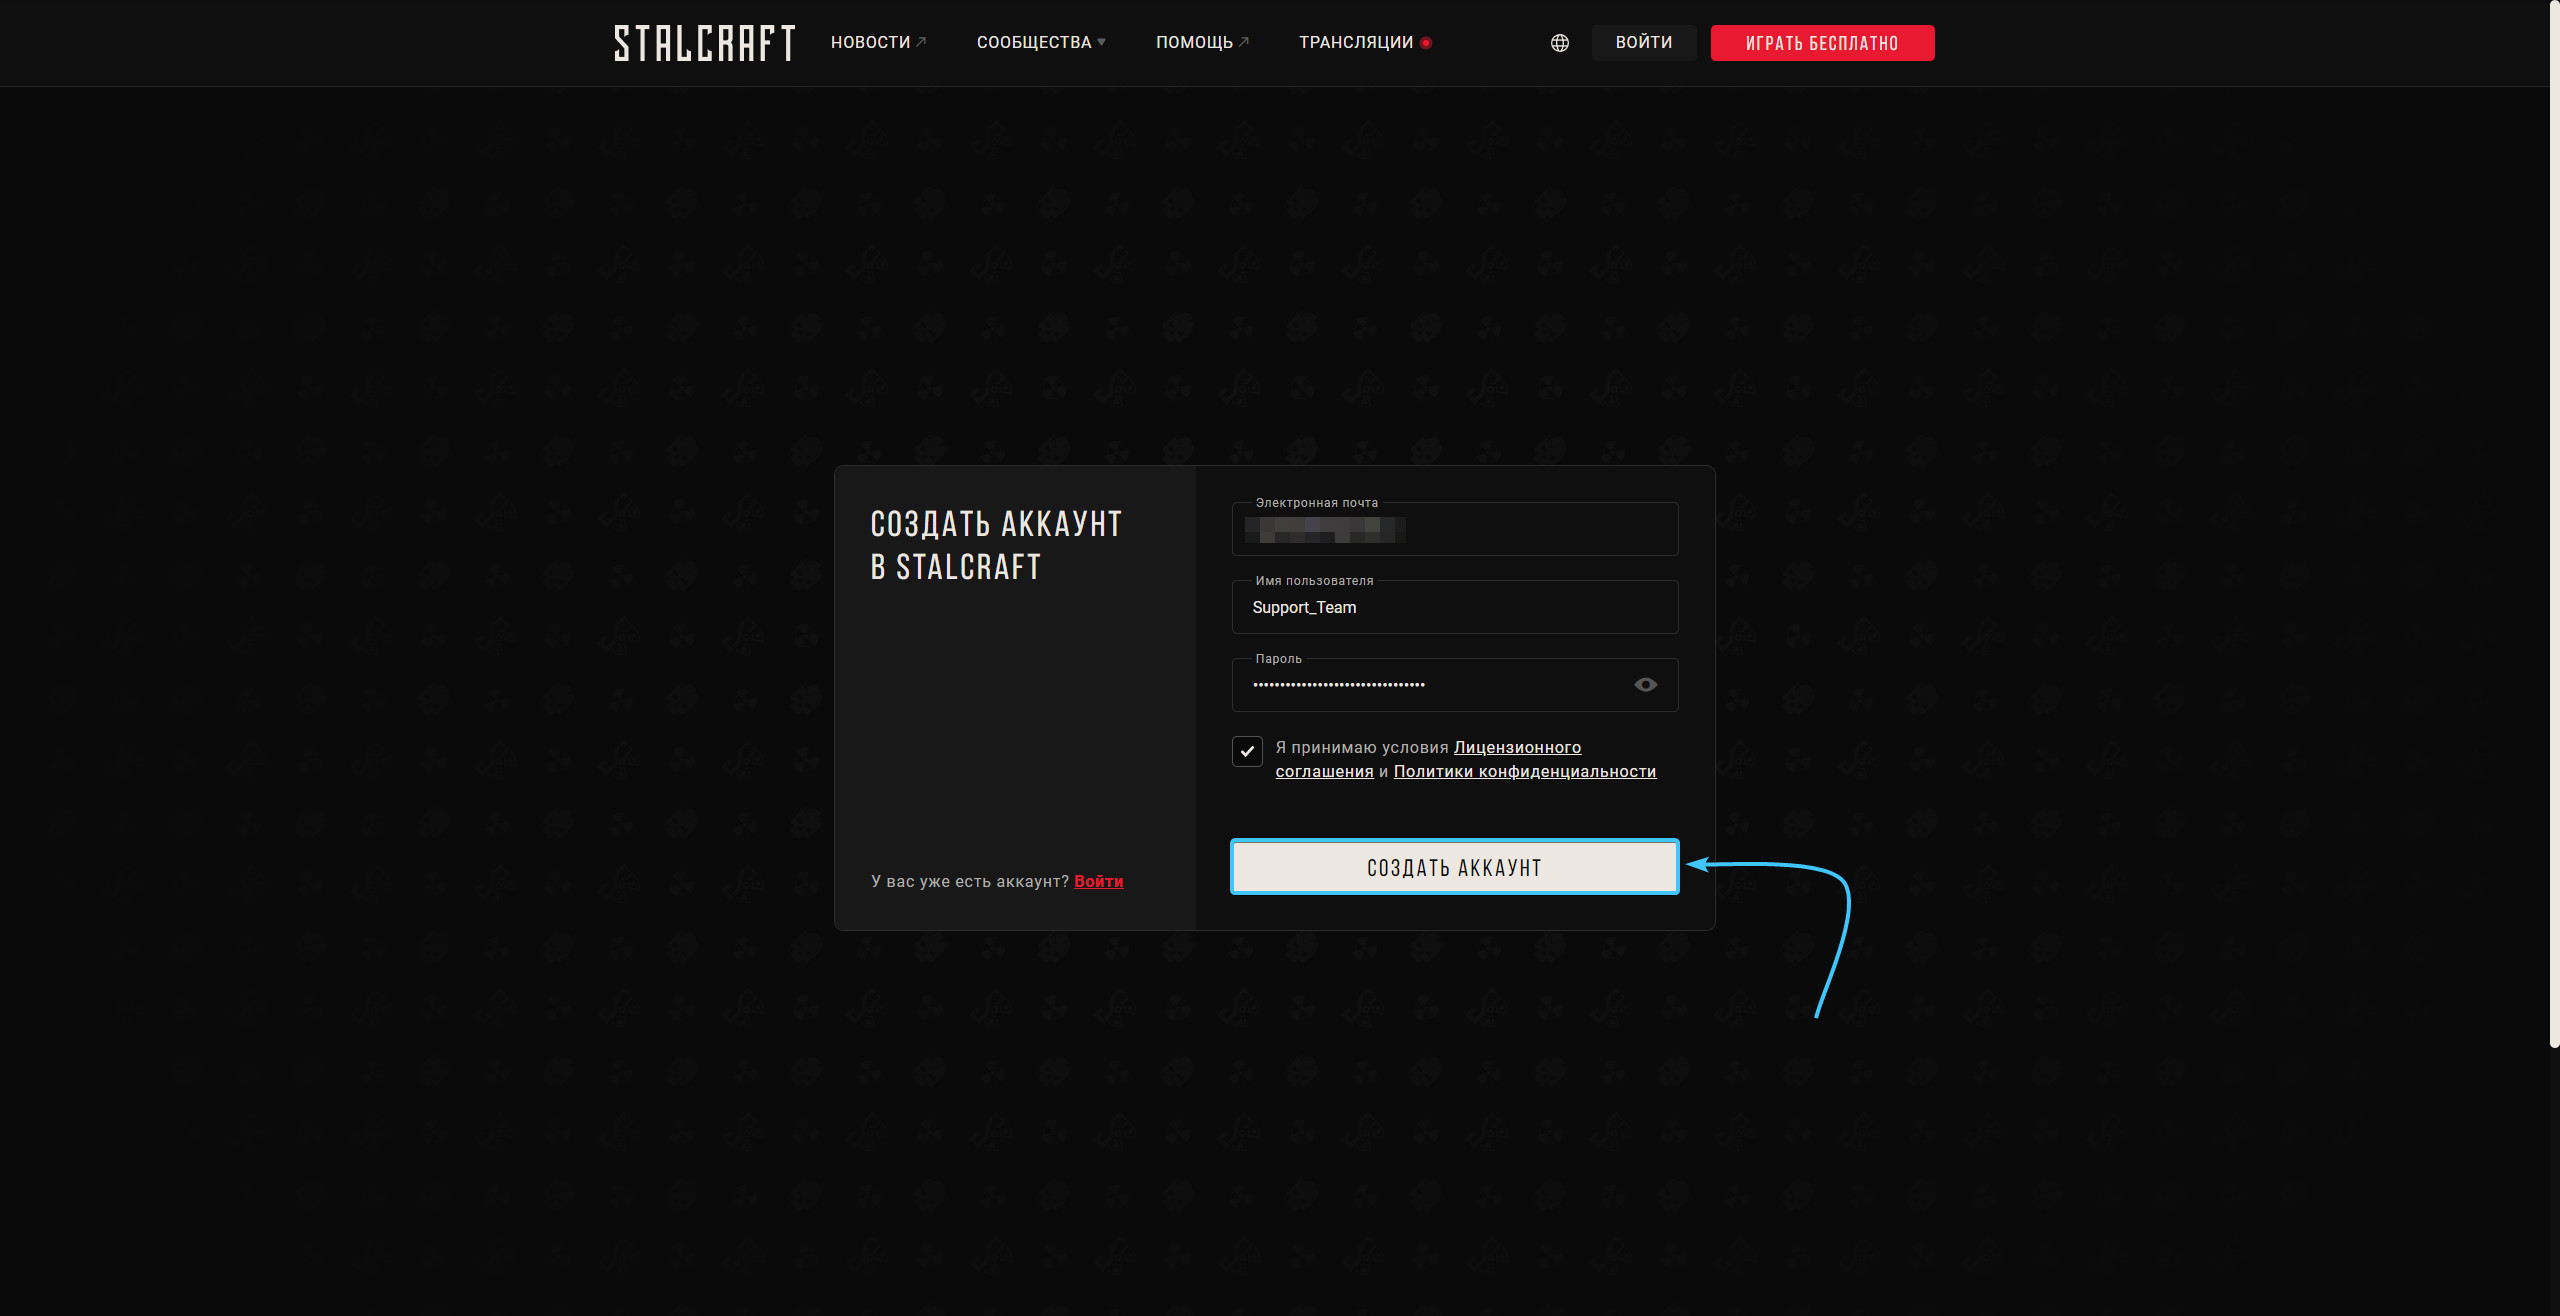The height and width of the screenshot is (1316, 2560).
Task: Click the СОЗДАТЬ АККАУНТ submit button
Action: point(1455,867)
